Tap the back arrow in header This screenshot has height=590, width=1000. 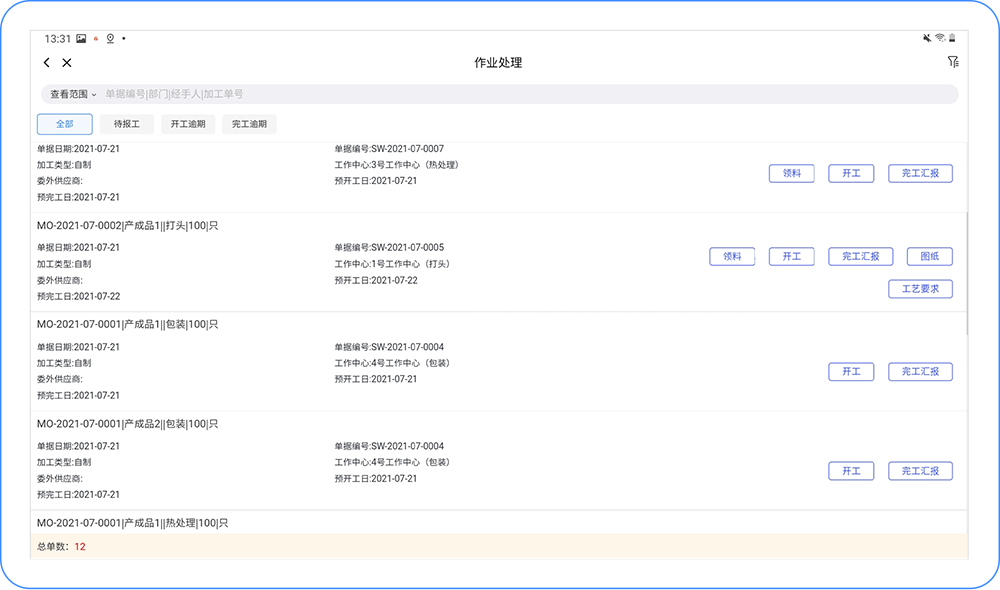47,63
